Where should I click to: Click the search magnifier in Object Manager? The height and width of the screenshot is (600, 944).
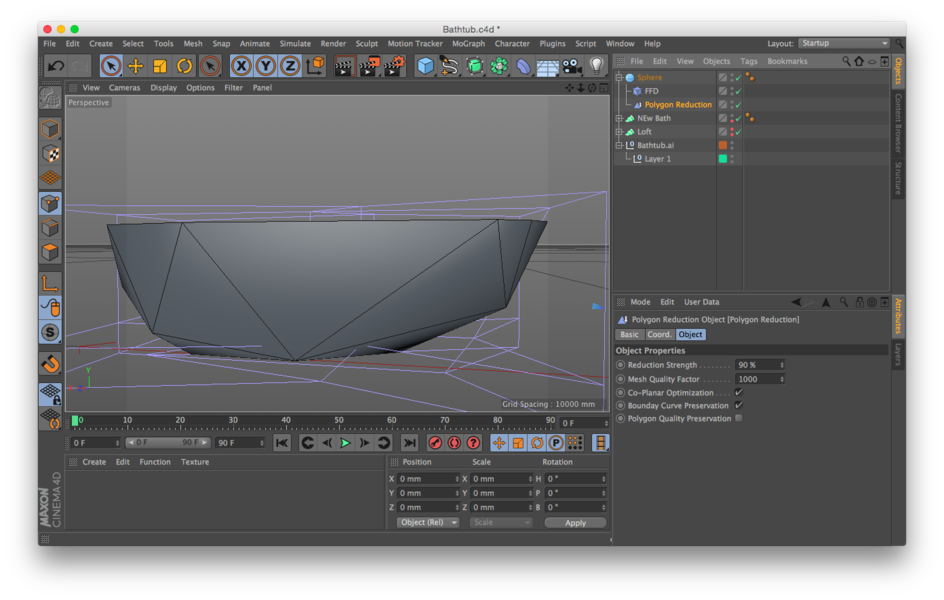point(846,61)
